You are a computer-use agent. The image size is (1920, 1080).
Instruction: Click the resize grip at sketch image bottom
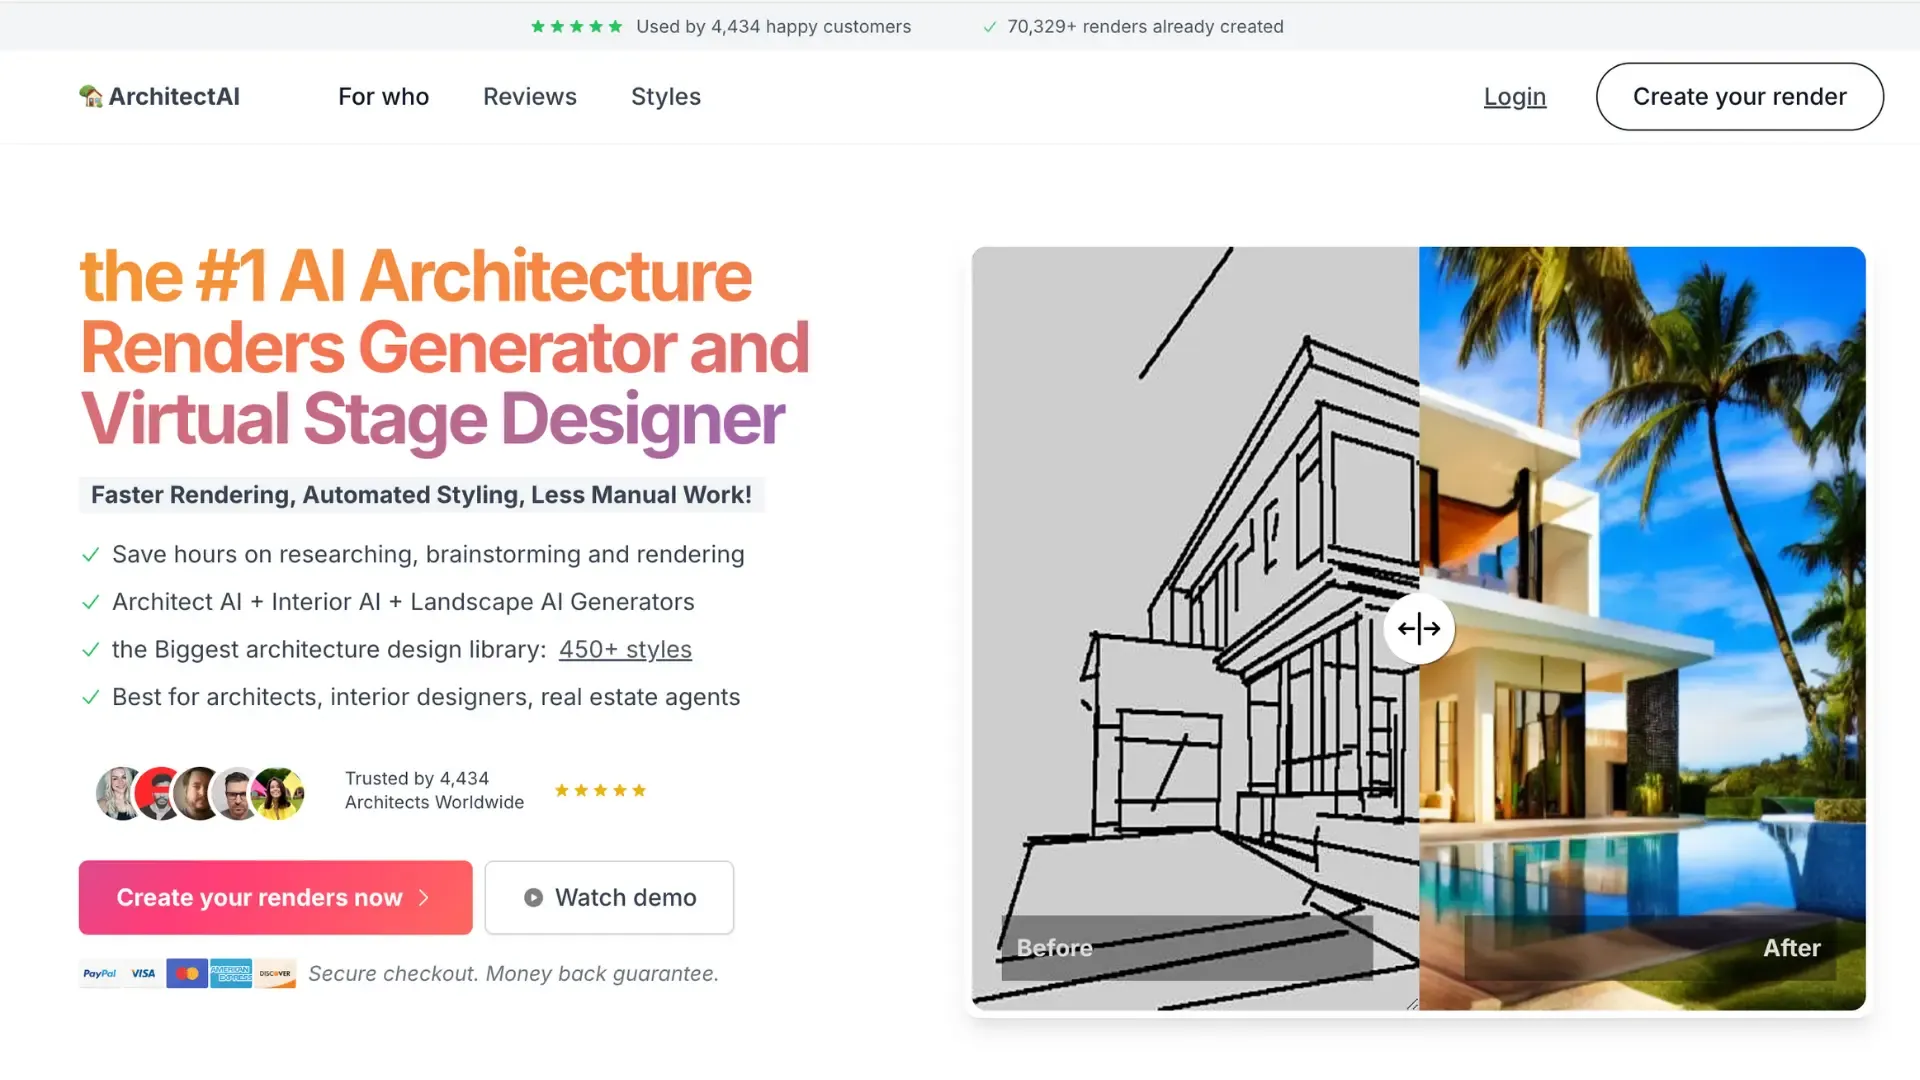(1412, 1004)
